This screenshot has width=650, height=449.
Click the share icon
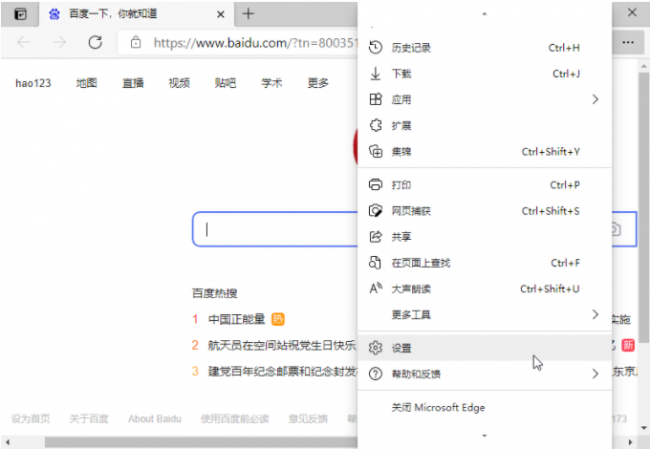point(375,237)
